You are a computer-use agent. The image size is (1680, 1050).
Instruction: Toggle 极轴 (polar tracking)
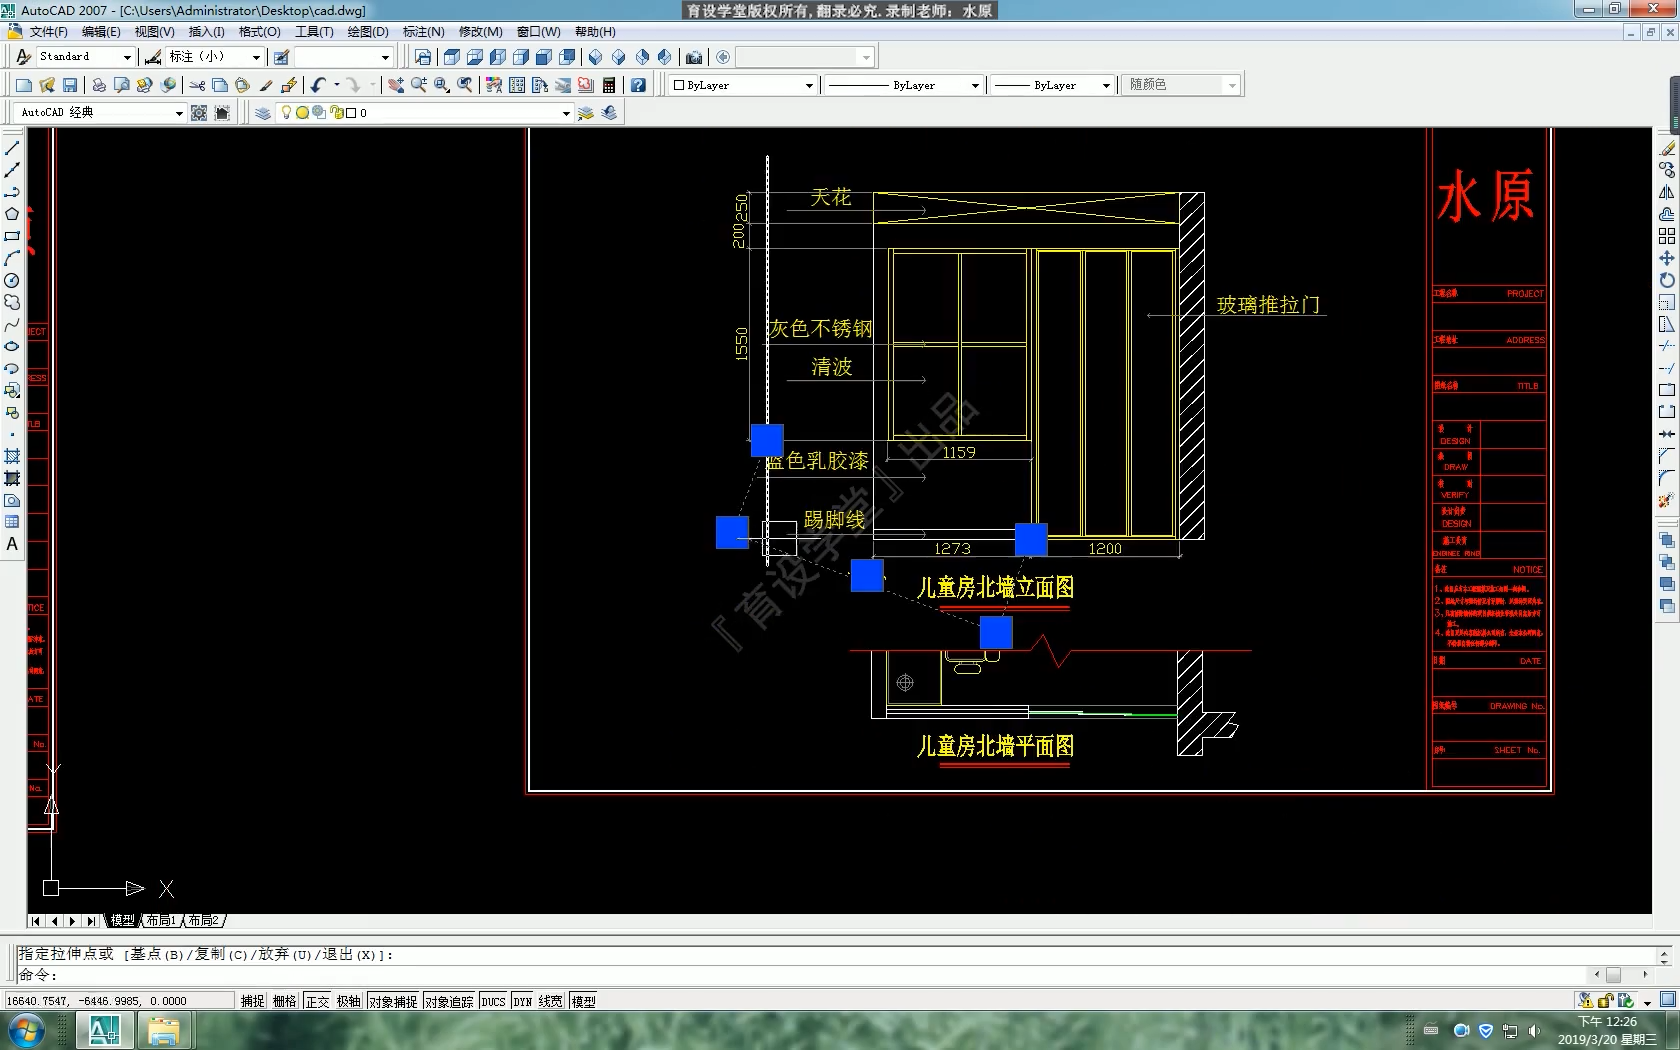coord(349,1001)
